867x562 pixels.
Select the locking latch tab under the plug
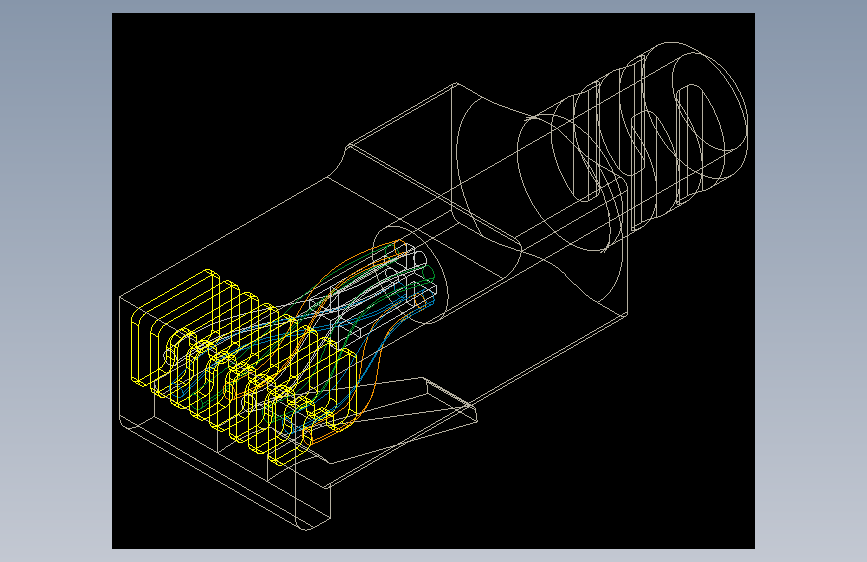pyautogui.click(x=392, y=419)
